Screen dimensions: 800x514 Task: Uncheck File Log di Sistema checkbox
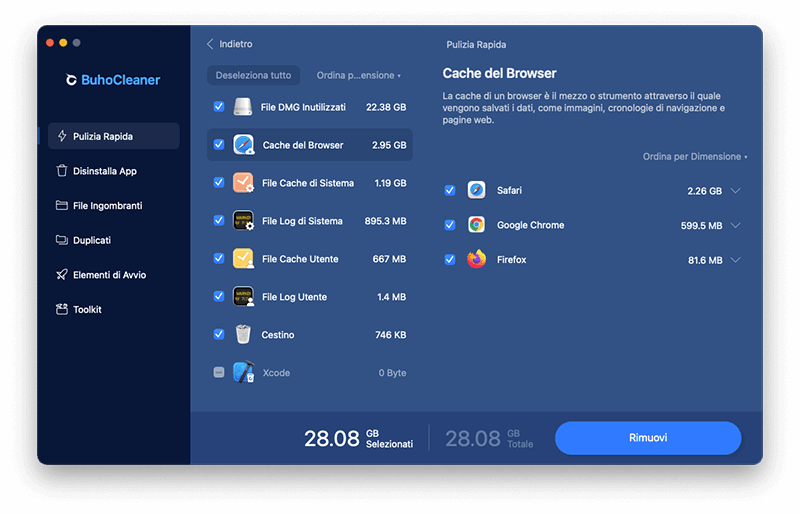[219, 220]
